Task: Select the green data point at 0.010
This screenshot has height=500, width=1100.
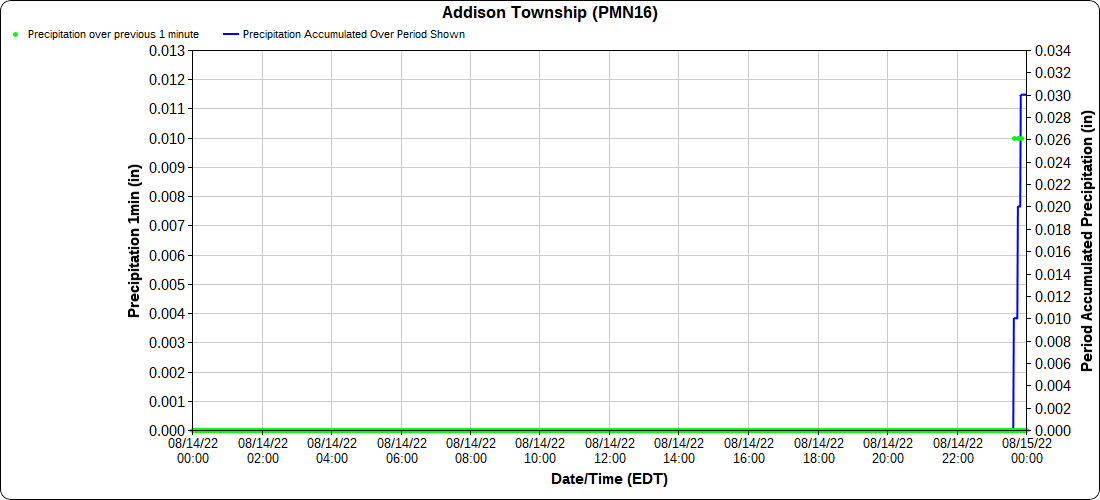Action: 1017,139
